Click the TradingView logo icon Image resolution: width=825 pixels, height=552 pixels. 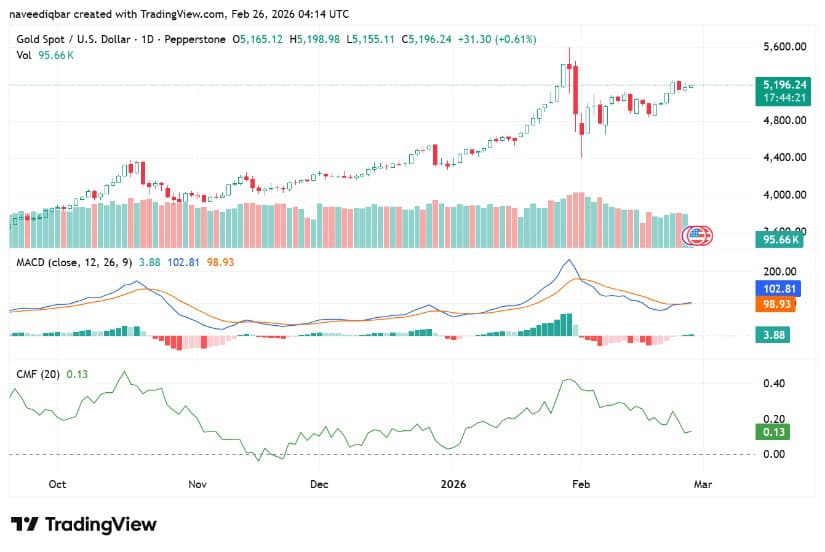tap(24, 525)
